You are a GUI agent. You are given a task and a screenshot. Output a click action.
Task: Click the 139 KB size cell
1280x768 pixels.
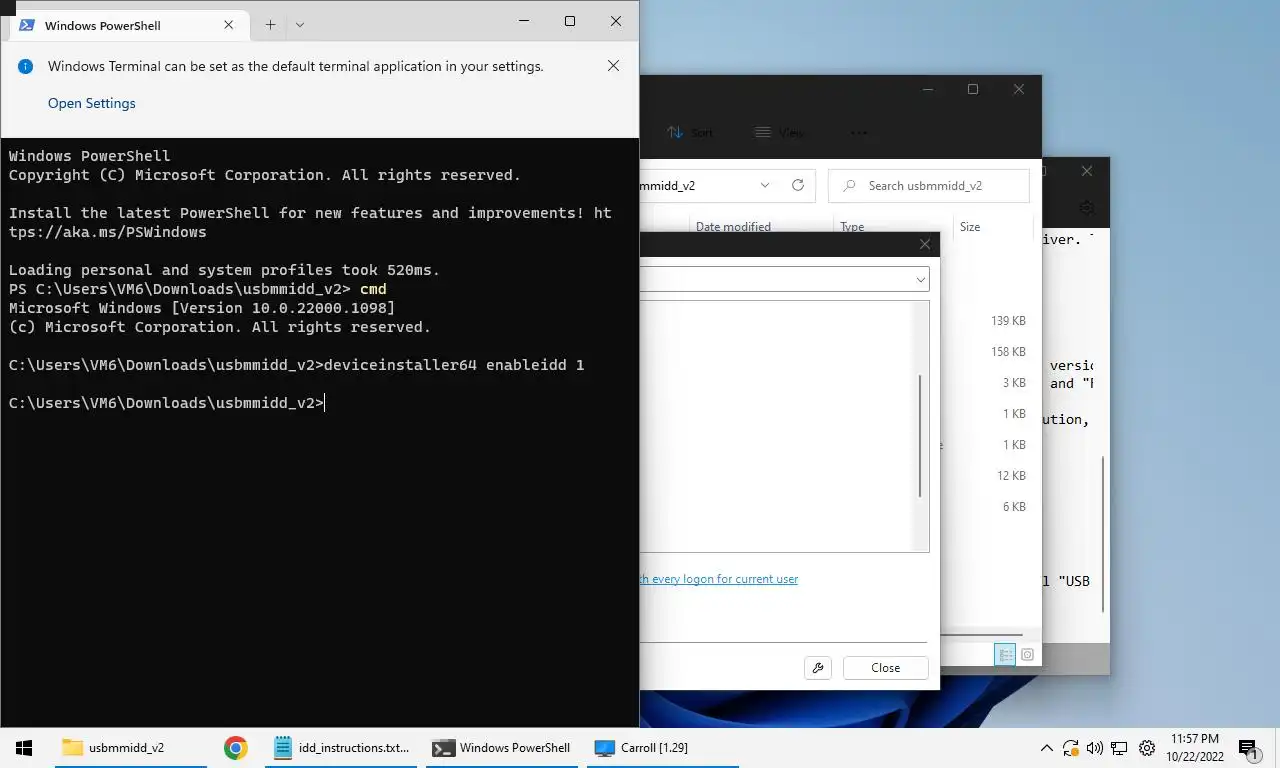[x=1008, y=321]
